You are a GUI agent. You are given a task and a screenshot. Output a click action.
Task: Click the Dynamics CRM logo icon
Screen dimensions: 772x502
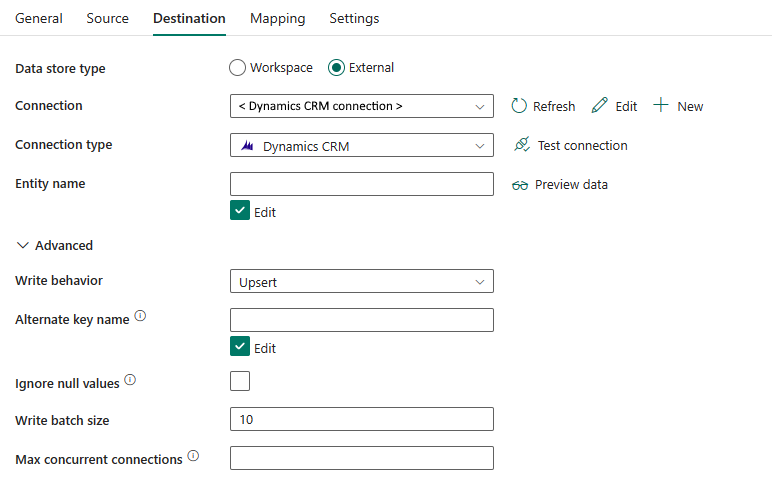point(247,146)
